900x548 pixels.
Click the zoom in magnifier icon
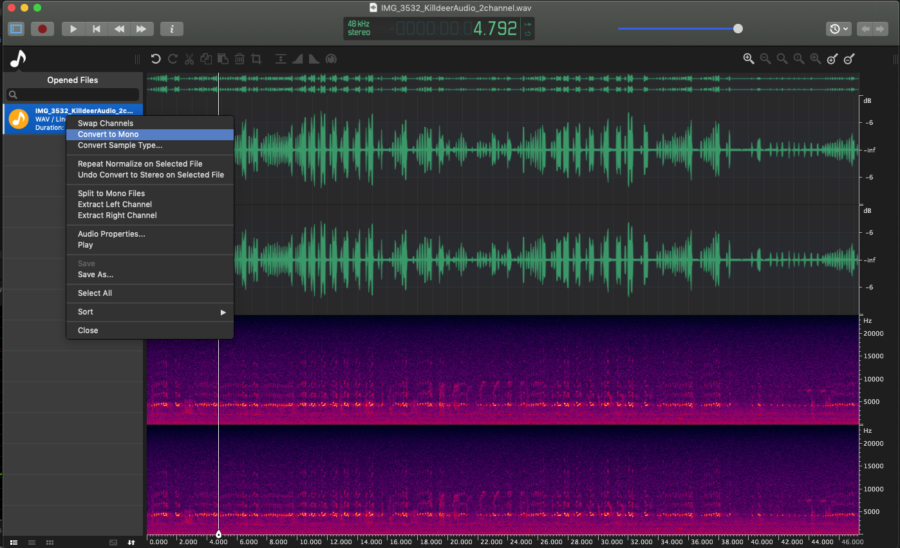[748, 59]
